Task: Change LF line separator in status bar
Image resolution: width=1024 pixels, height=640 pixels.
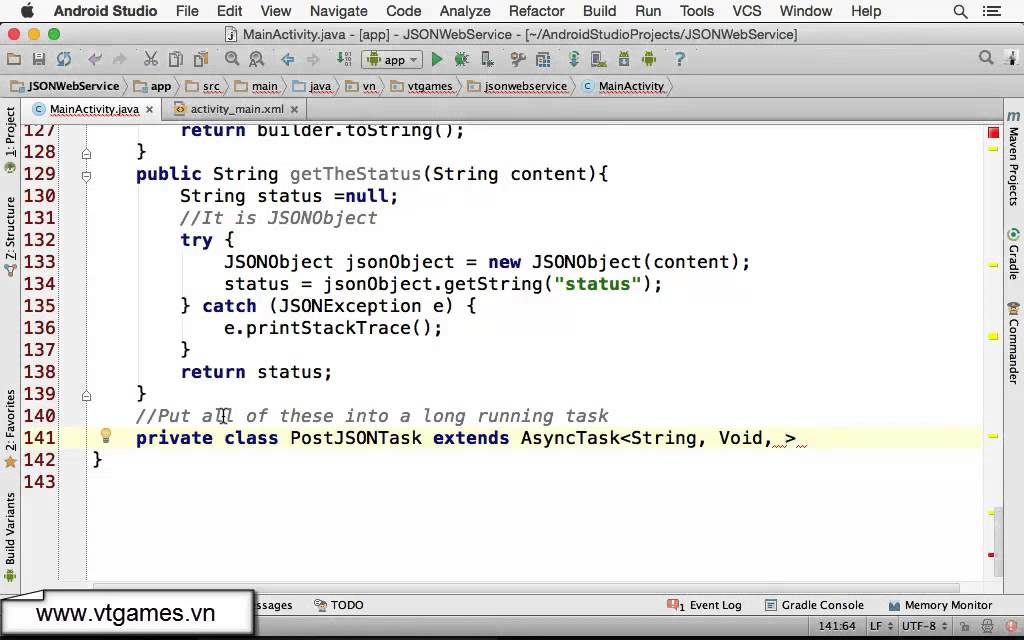Action: point(880,626)
